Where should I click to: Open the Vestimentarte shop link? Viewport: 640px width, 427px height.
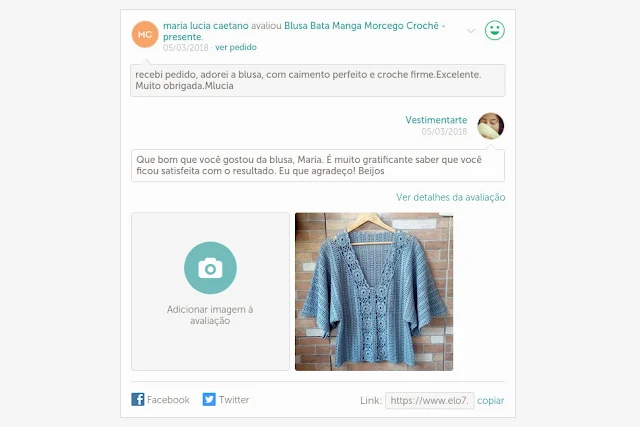point(436,120)
